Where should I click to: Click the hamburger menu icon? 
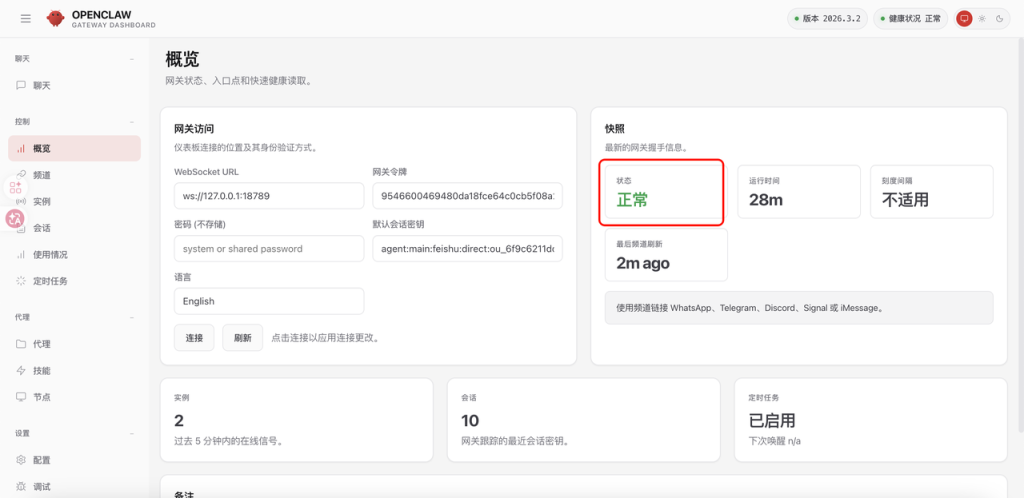(x=26, y=18)
